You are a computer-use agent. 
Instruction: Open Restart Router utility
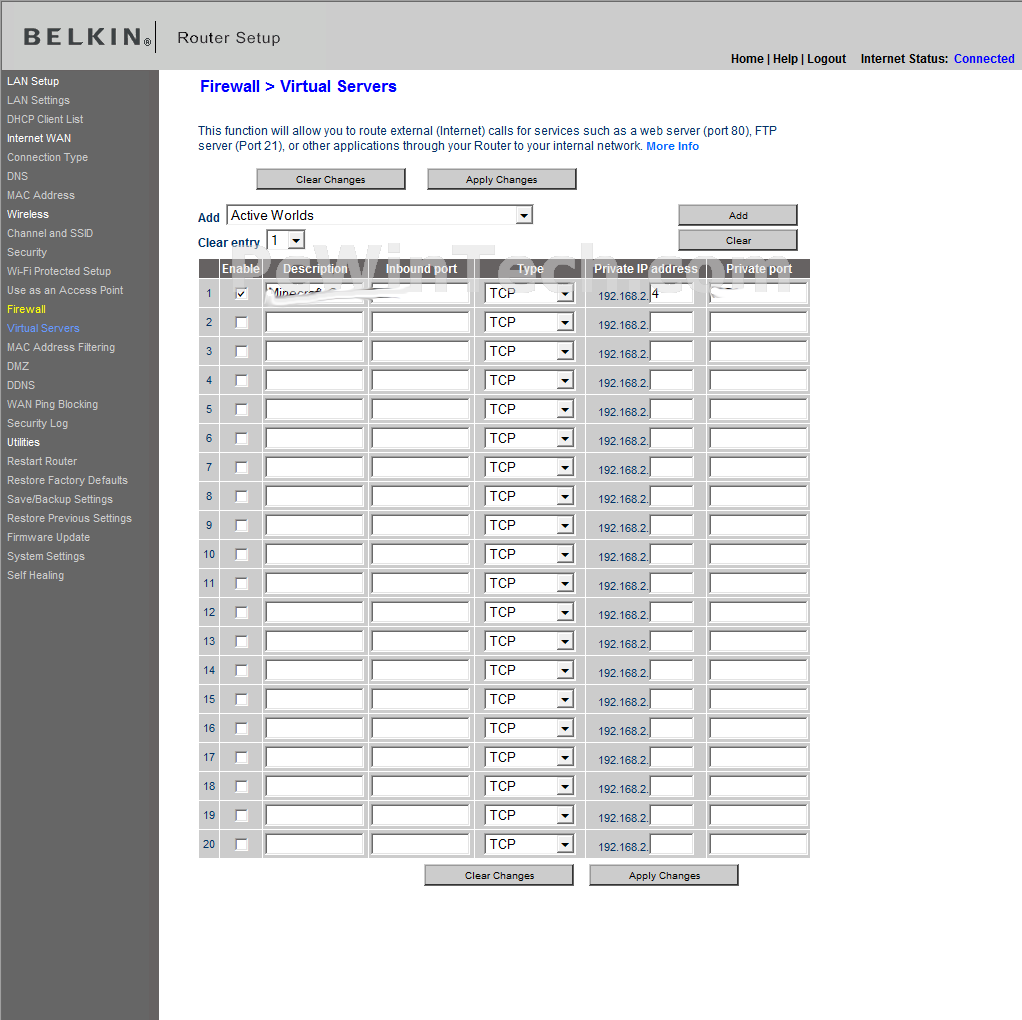pyautogui.click(x=42, y=461)
